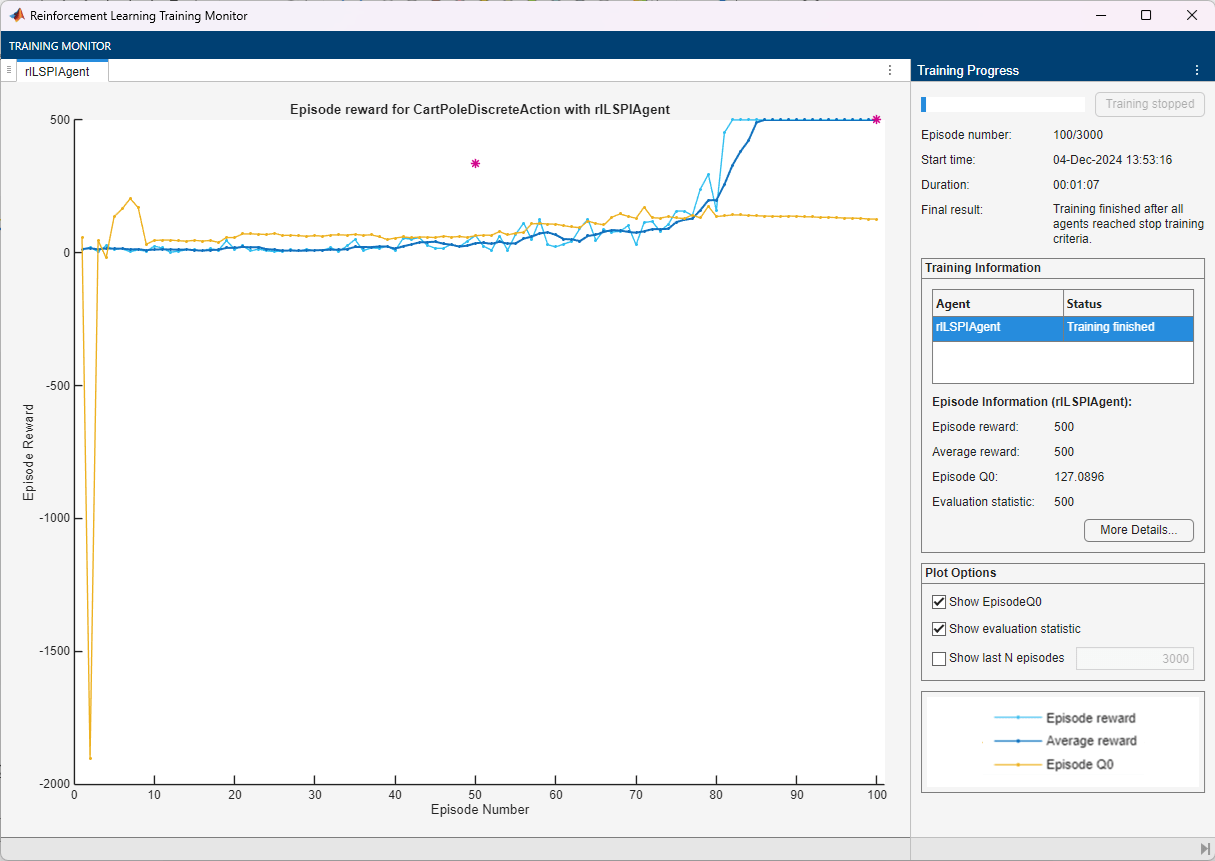Uncheck Show evaluation statistic

[938, 629]
